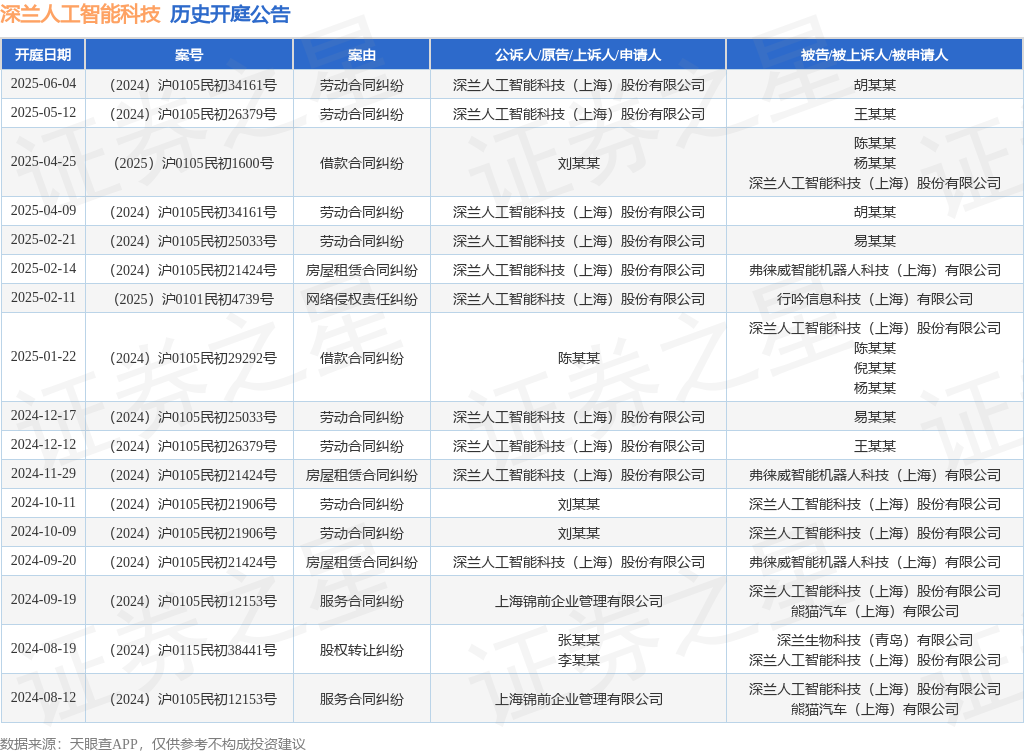Click case number (2024)沪0105民初29292号
The image size is (1024, 753).
click(x=189, y=358)
